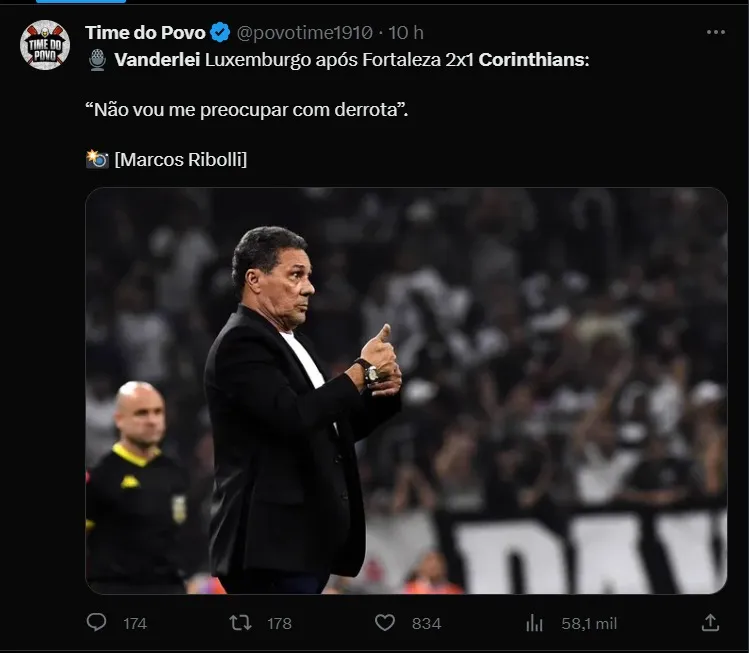The height and width of the screenshot is (653, 749).
Task: Like the tweet with the heart icon
Action: (x=385, y=622)
